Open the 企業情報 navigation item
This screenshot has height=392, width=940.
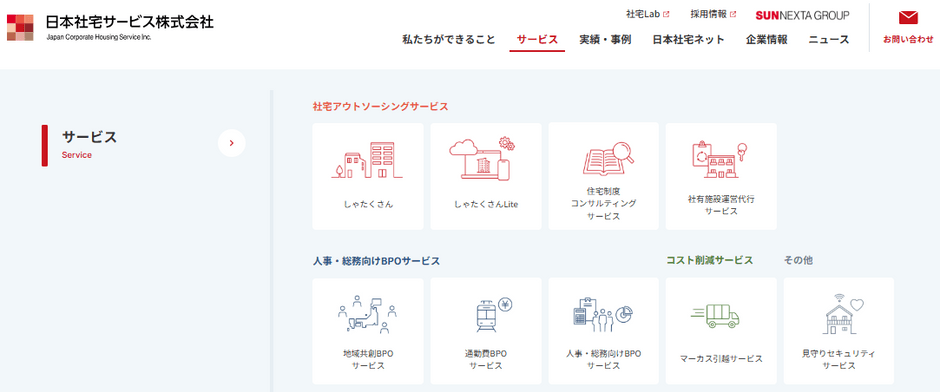pyautogui.click(x=767, y=40)
